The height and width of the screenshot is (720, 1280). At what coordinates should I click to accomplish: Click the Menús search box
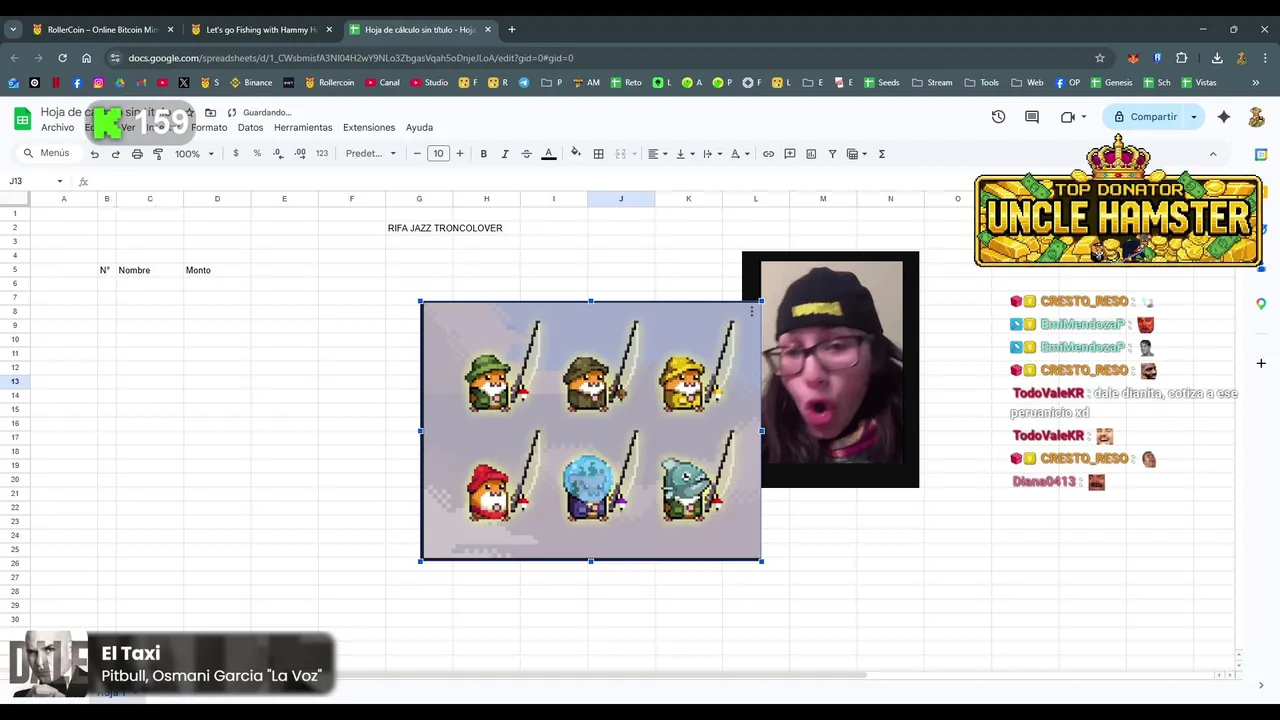point(49,153)
